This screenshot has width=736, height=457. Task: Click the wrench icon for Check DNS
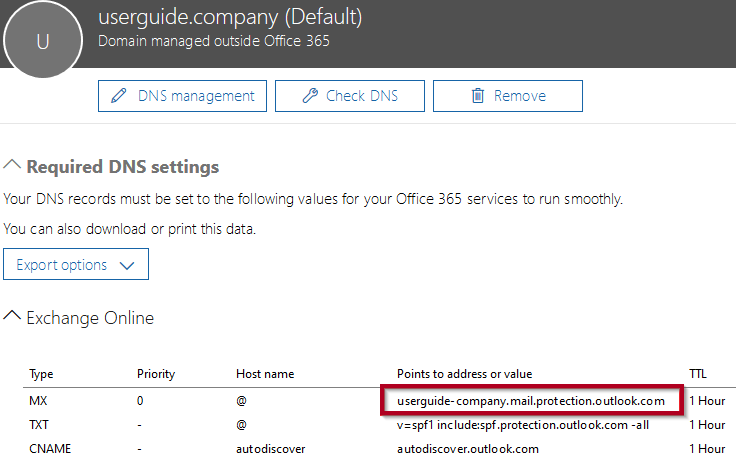(x=309, y=96)
